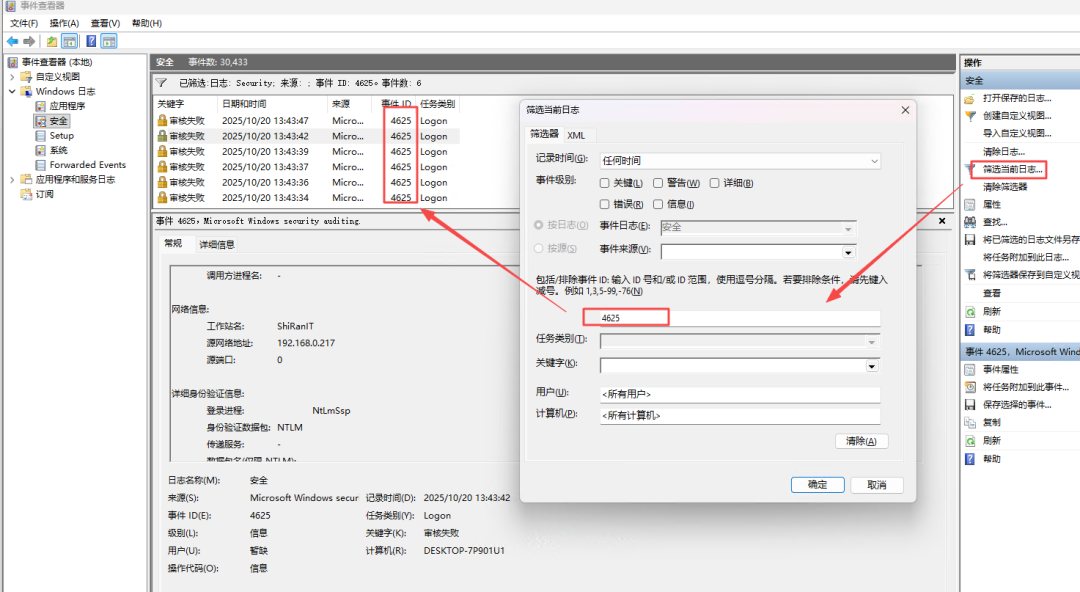Open 事件属性 icon in event actions
Screen dimensions: 1080x592
click(x=970, y=369)
